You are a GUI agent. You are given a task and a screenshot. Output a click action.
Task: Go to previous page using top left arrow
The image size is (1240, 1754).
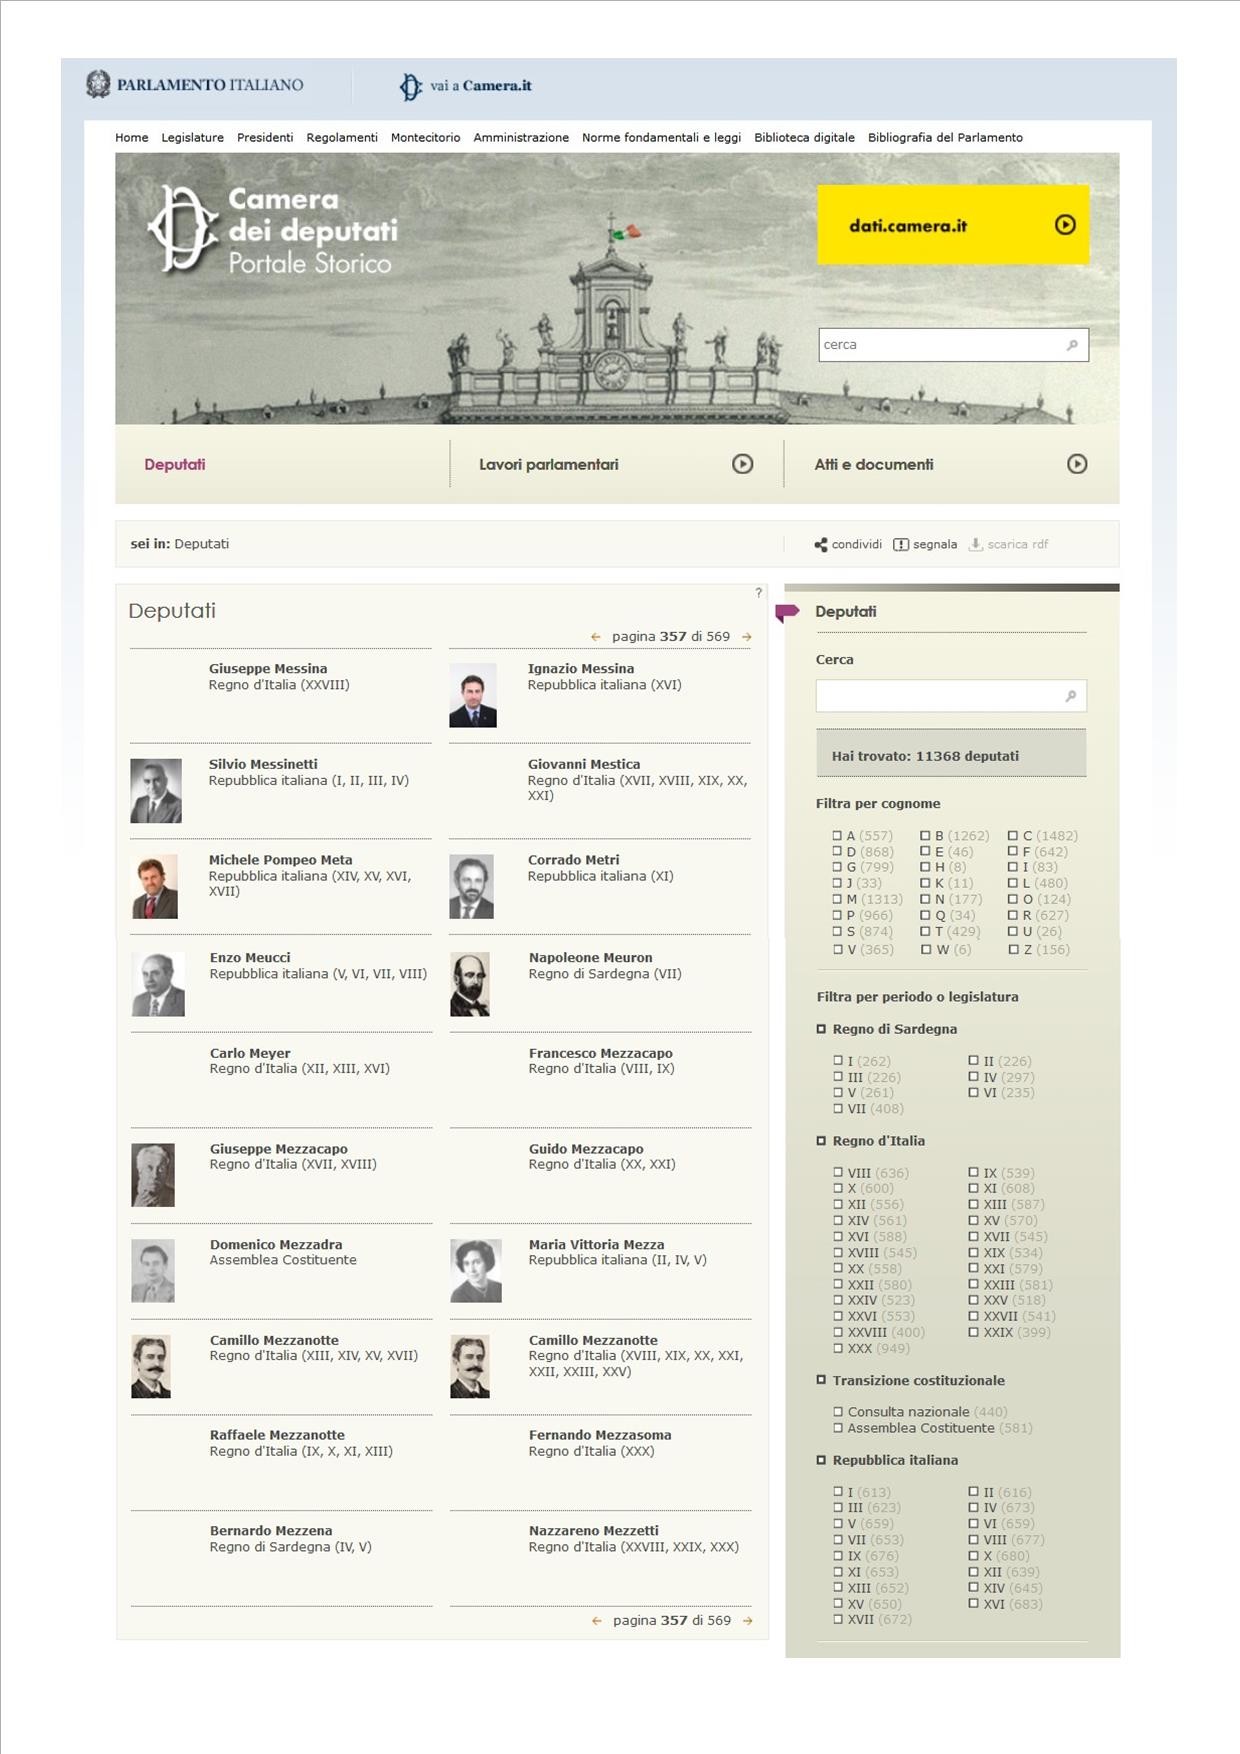coord(596,637)
